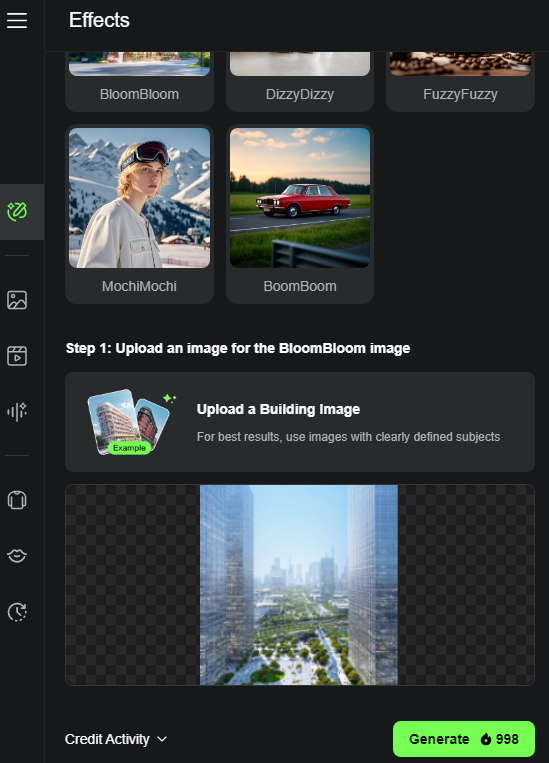Click the MochiMochi label text
549x763 pixels.
[139, 286]
